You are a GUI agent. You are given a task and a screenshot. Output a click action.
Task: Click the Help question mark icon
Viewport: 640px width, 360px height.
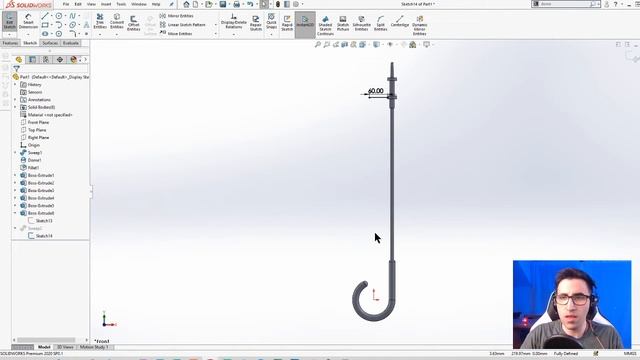pyautogui.click(x=616, y=4)
